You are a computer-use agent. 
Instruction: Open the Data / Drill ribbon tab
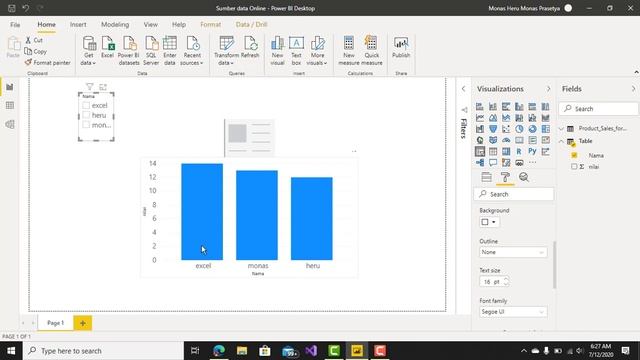[x=251, y=24]
